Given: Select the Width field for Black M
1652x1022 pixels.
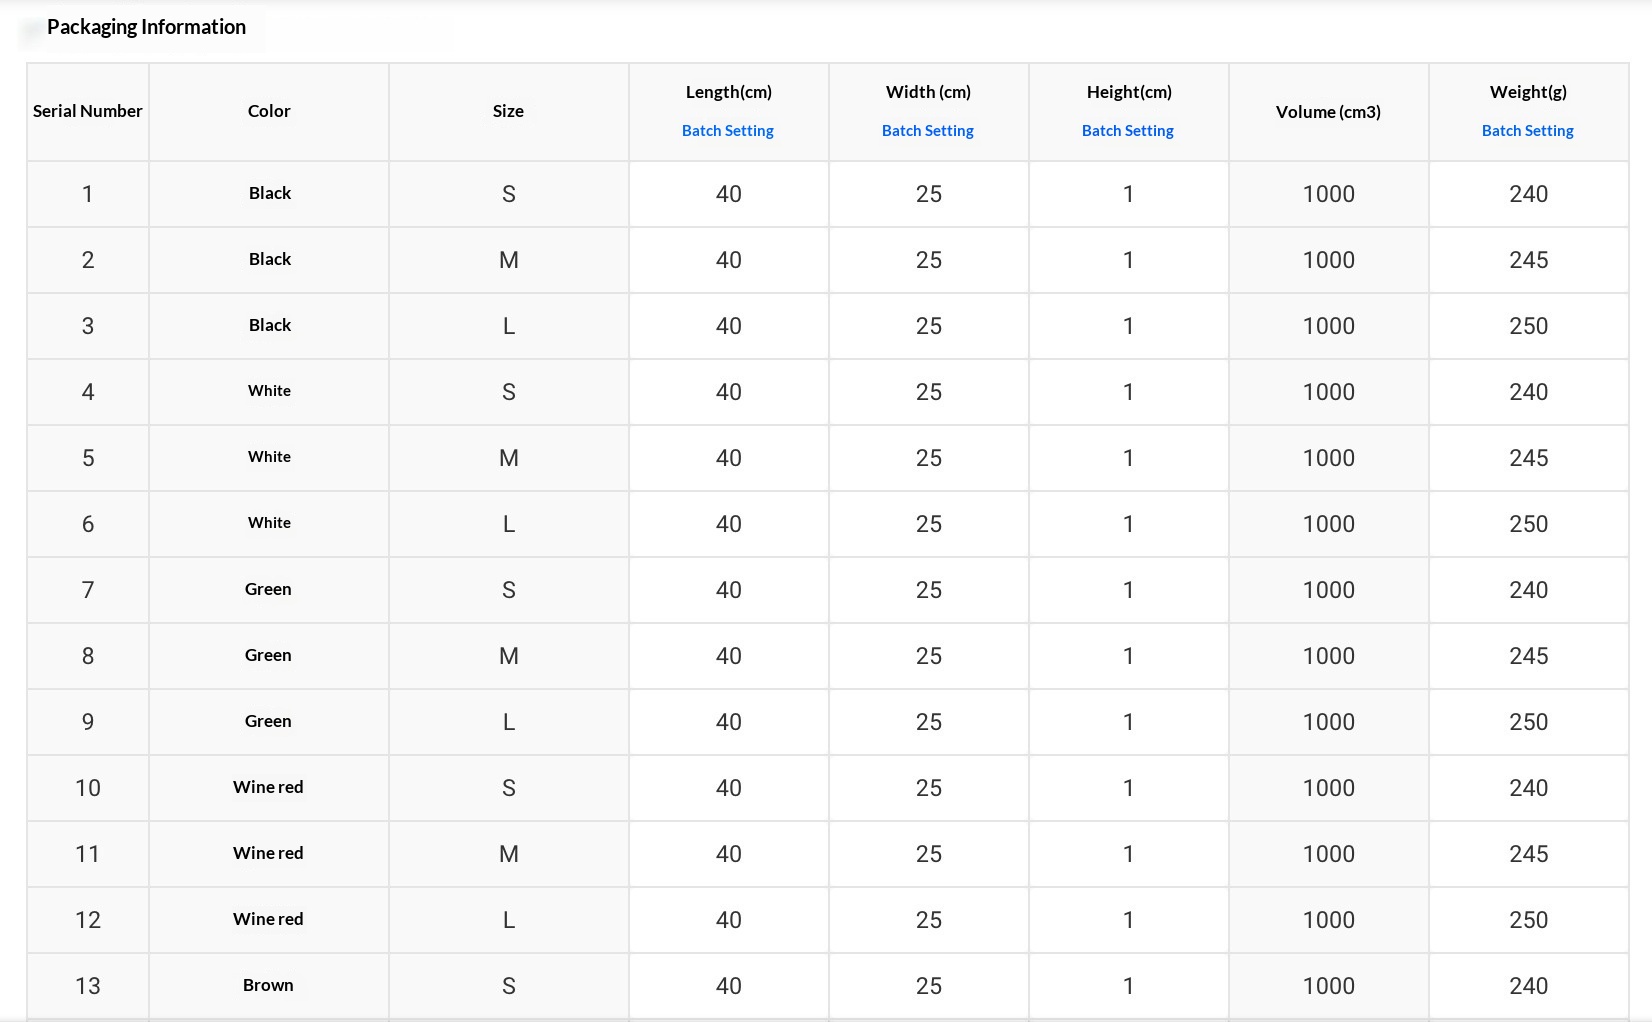Looking at the screenshot, I should [x=928, y=260].
